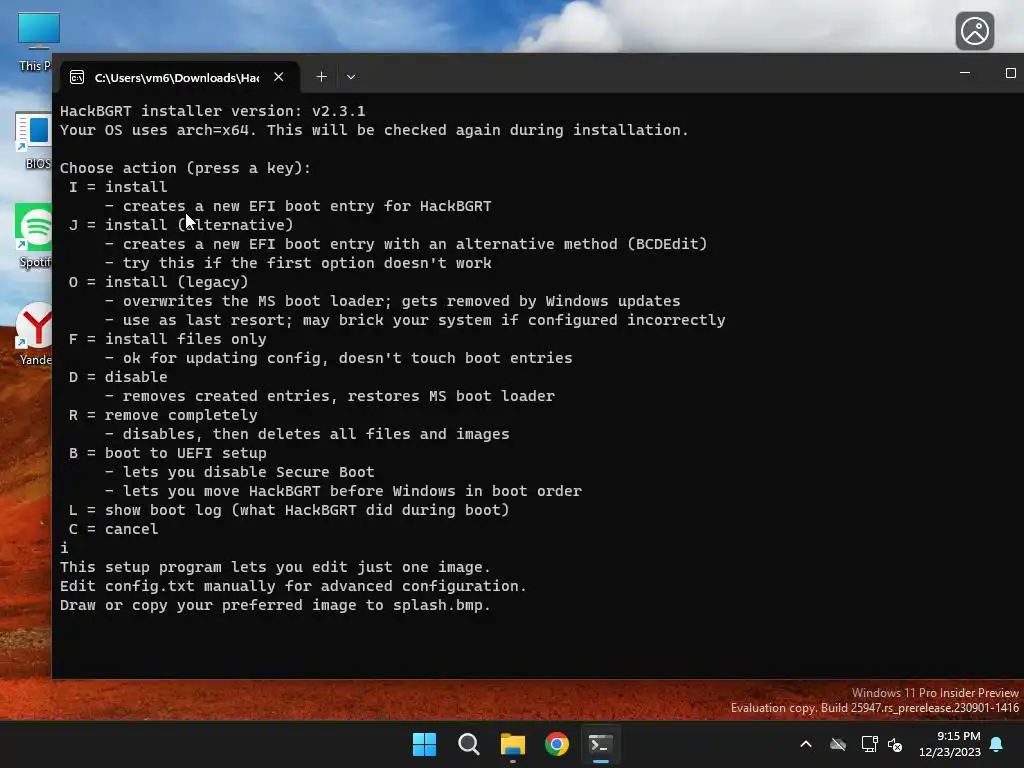Click the muted volume tray icon
1024x768 pixels.
click(895, 744)
